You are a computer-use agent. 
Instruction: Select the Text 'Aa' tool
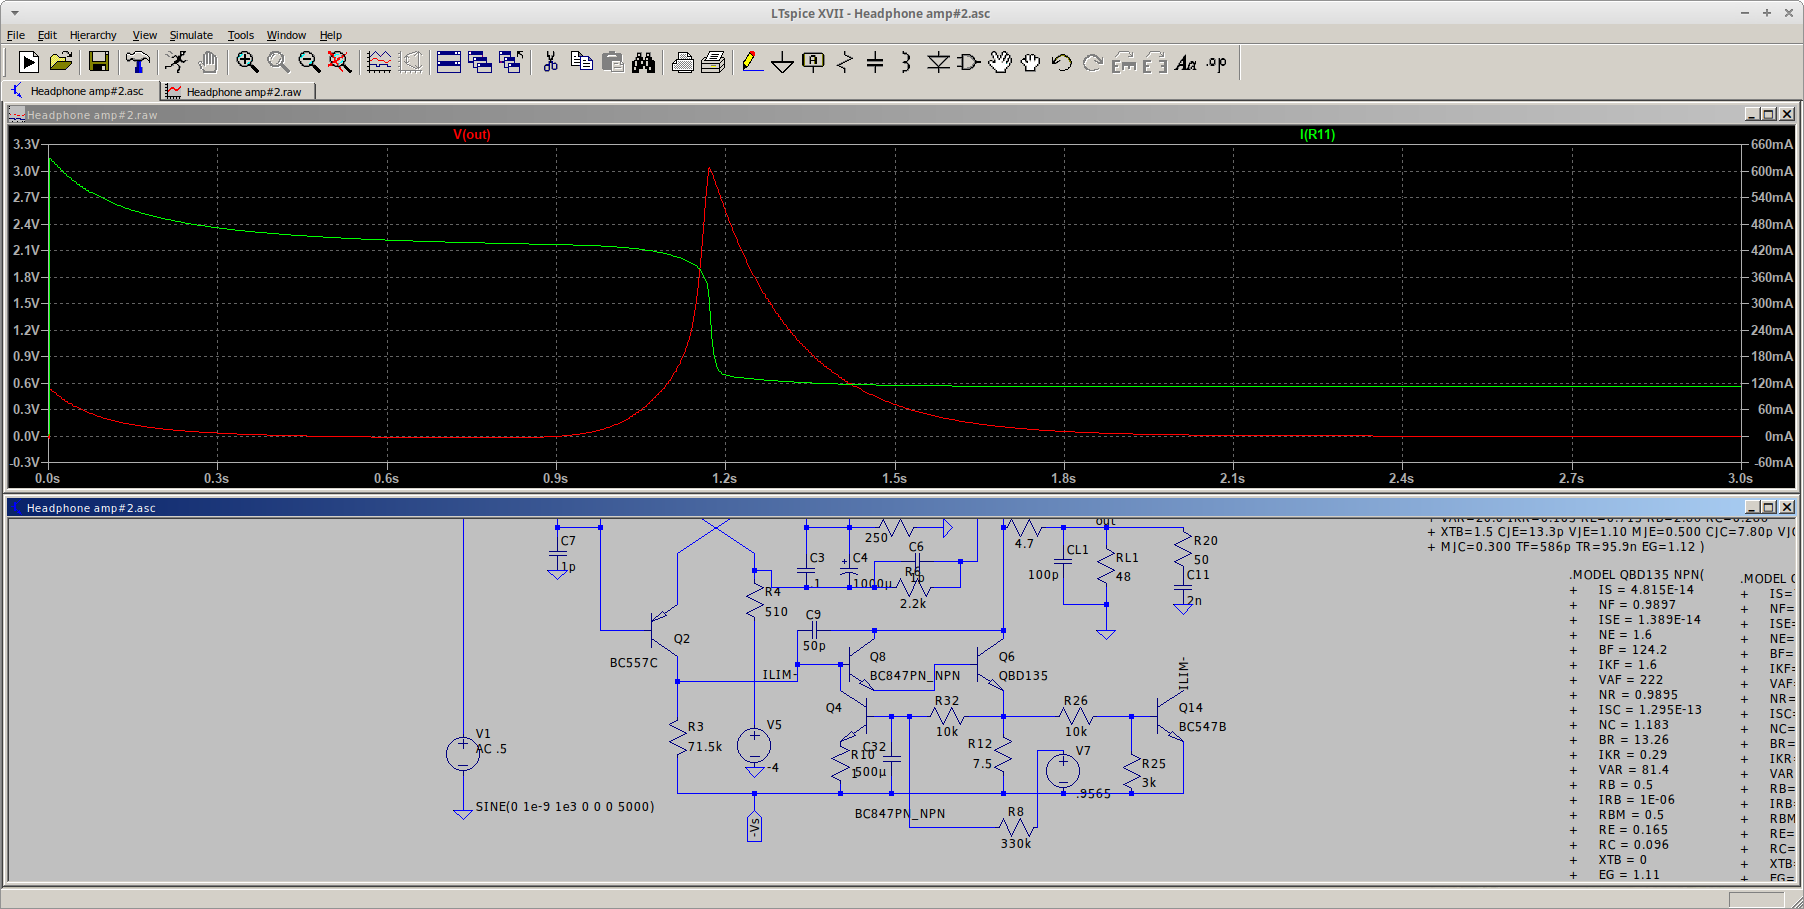pos(1186,62)
